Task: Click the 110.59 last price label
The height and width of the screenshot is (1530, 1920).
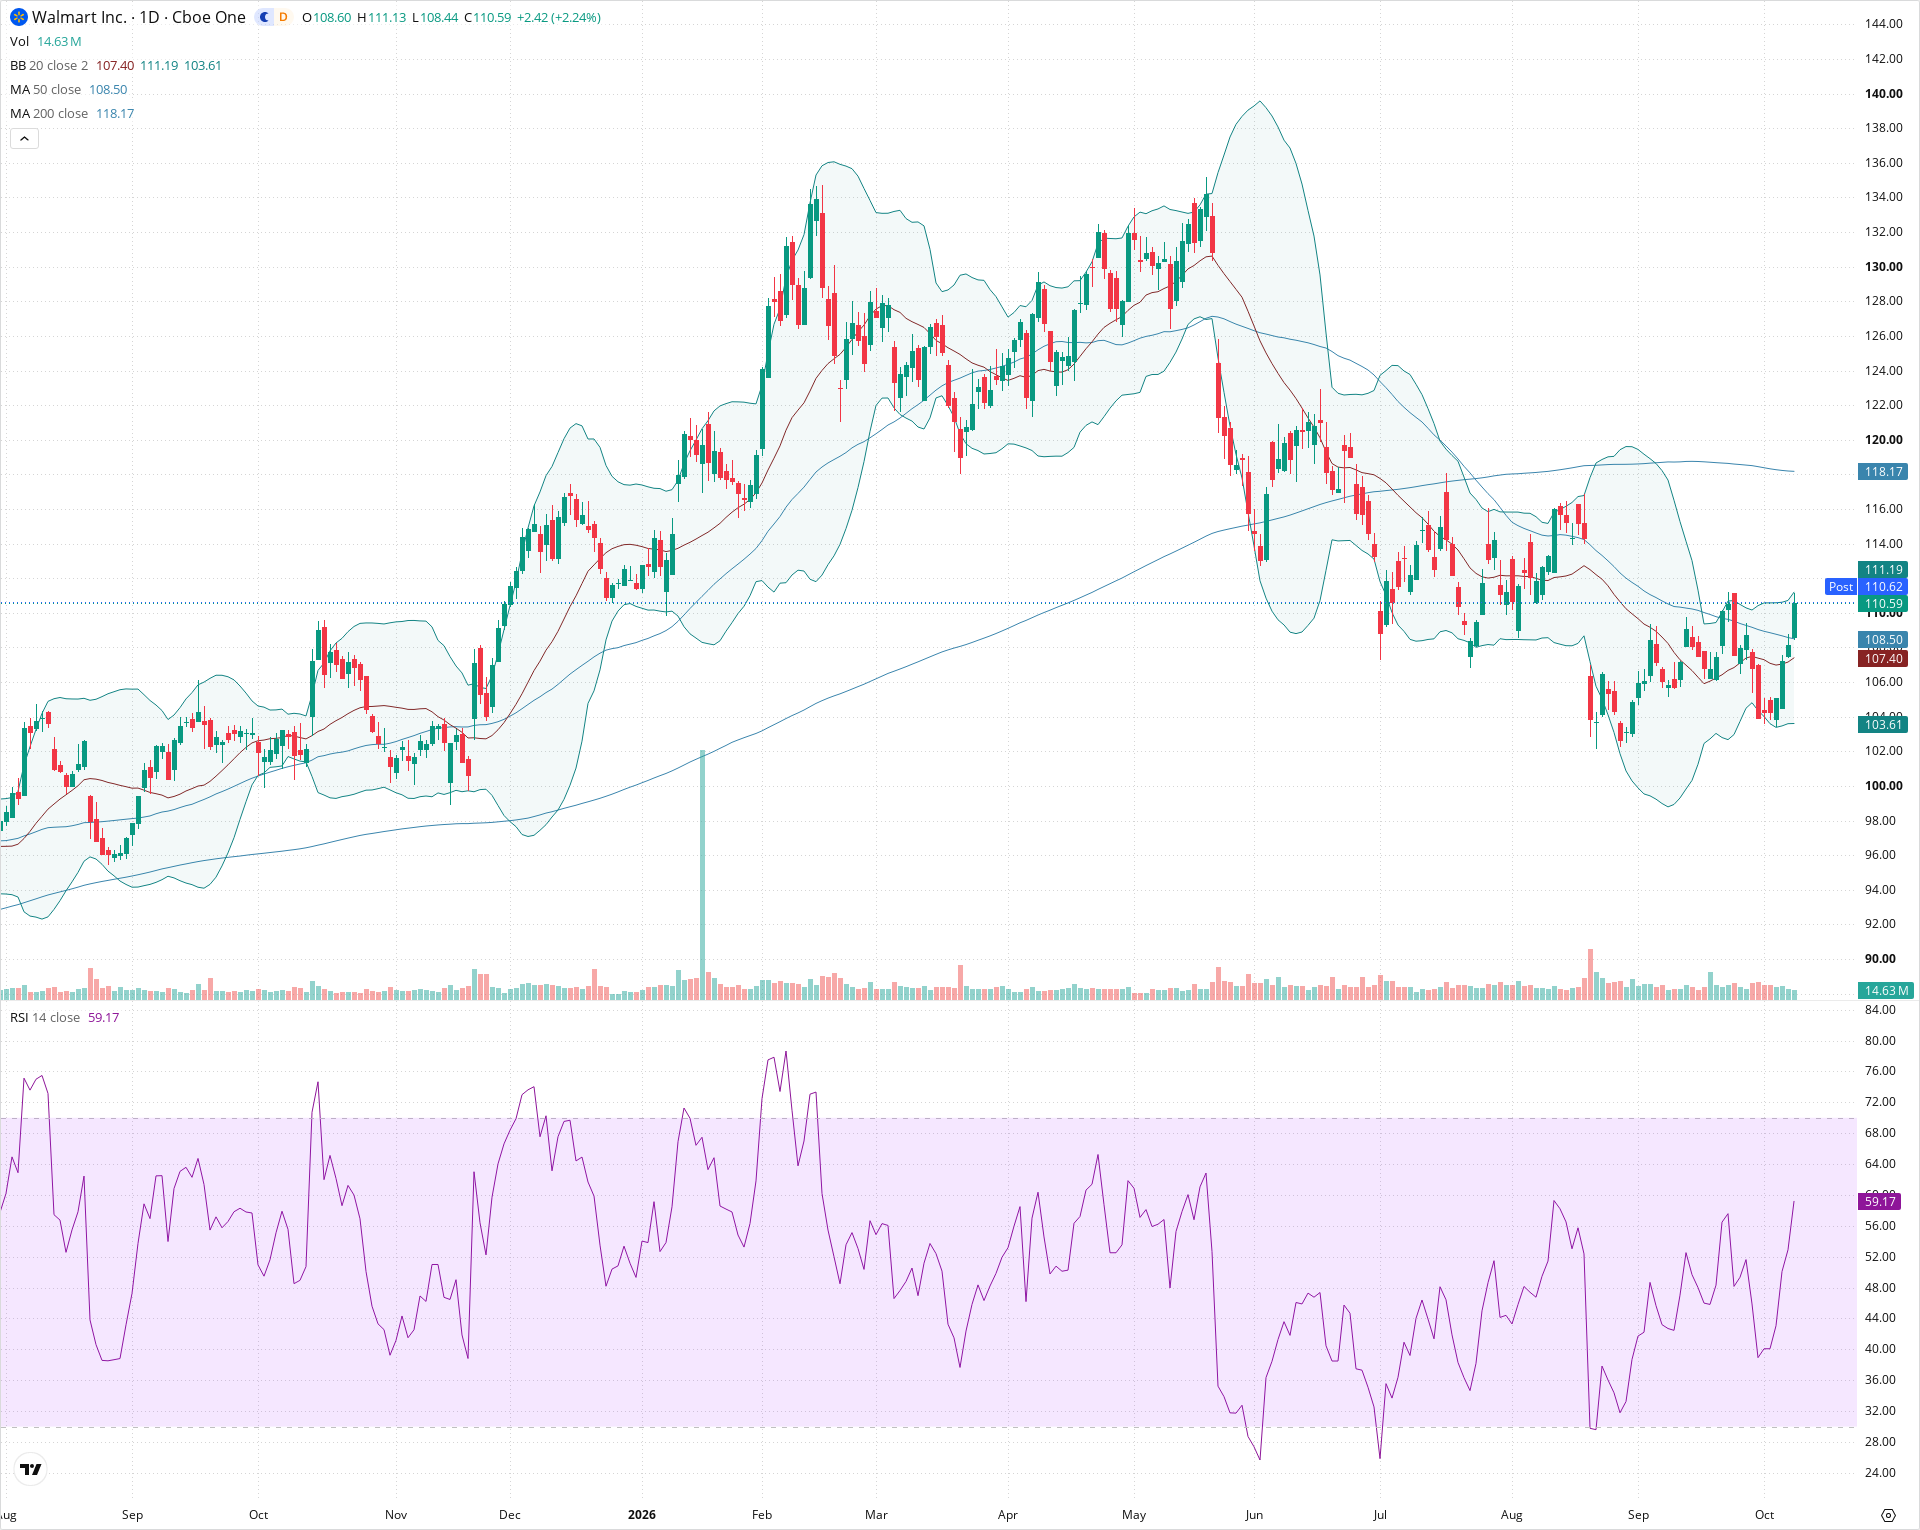Action: click(1883, 604)
